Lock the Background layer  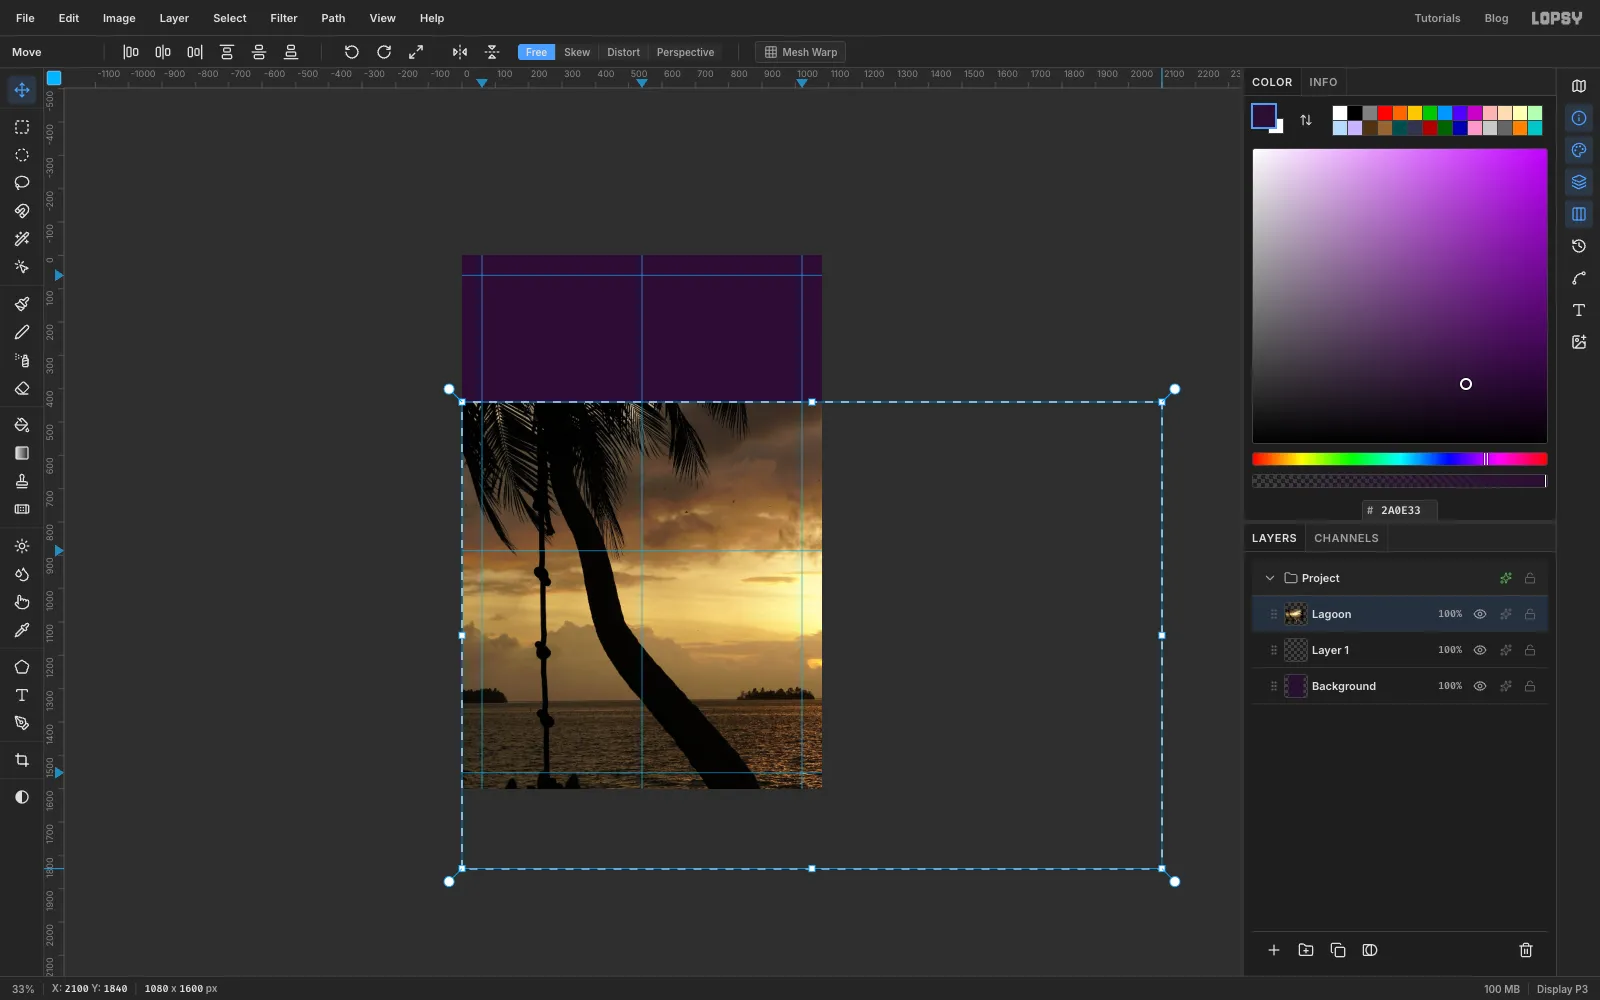pyautogui.click(x=1530, y=686)
